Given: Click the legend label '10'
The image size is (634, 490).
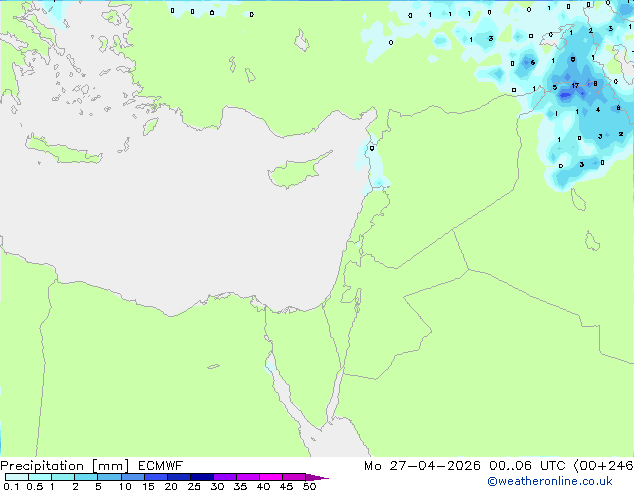Looking at the screenshot, I should pyautogui.click(x=125, y=486).
